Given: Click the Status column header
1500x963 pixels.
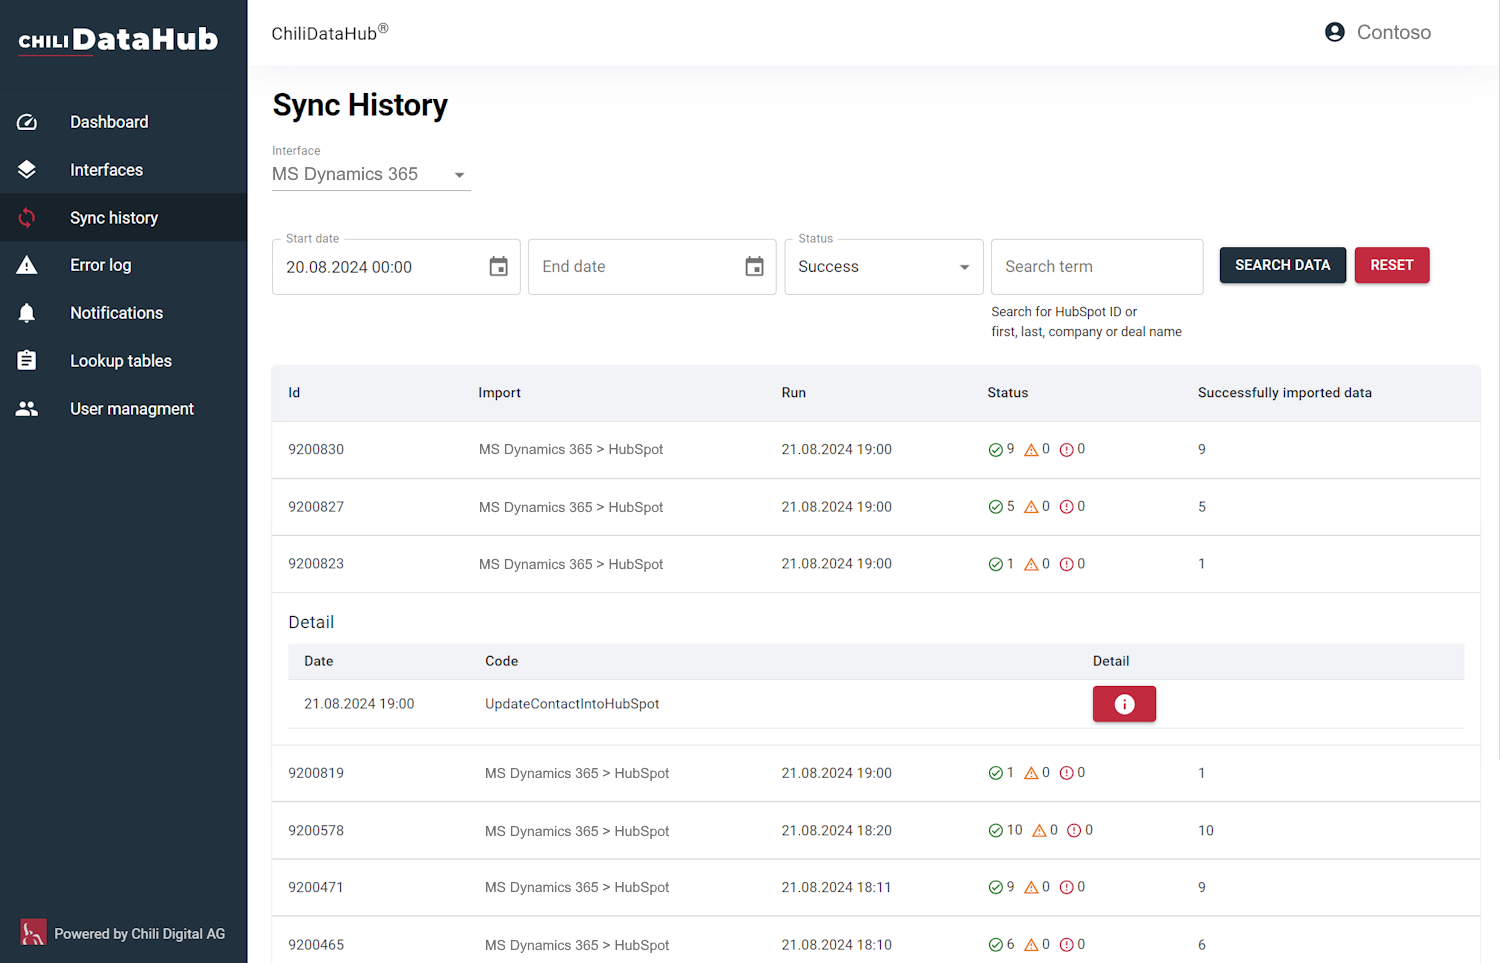Looking at the screenshot, I should (1007, 393).
